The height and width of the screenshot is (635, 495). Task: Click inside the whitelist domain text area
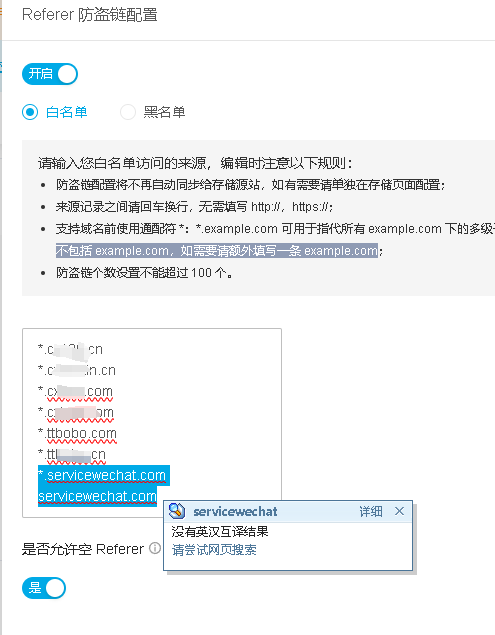click(152, 423)
